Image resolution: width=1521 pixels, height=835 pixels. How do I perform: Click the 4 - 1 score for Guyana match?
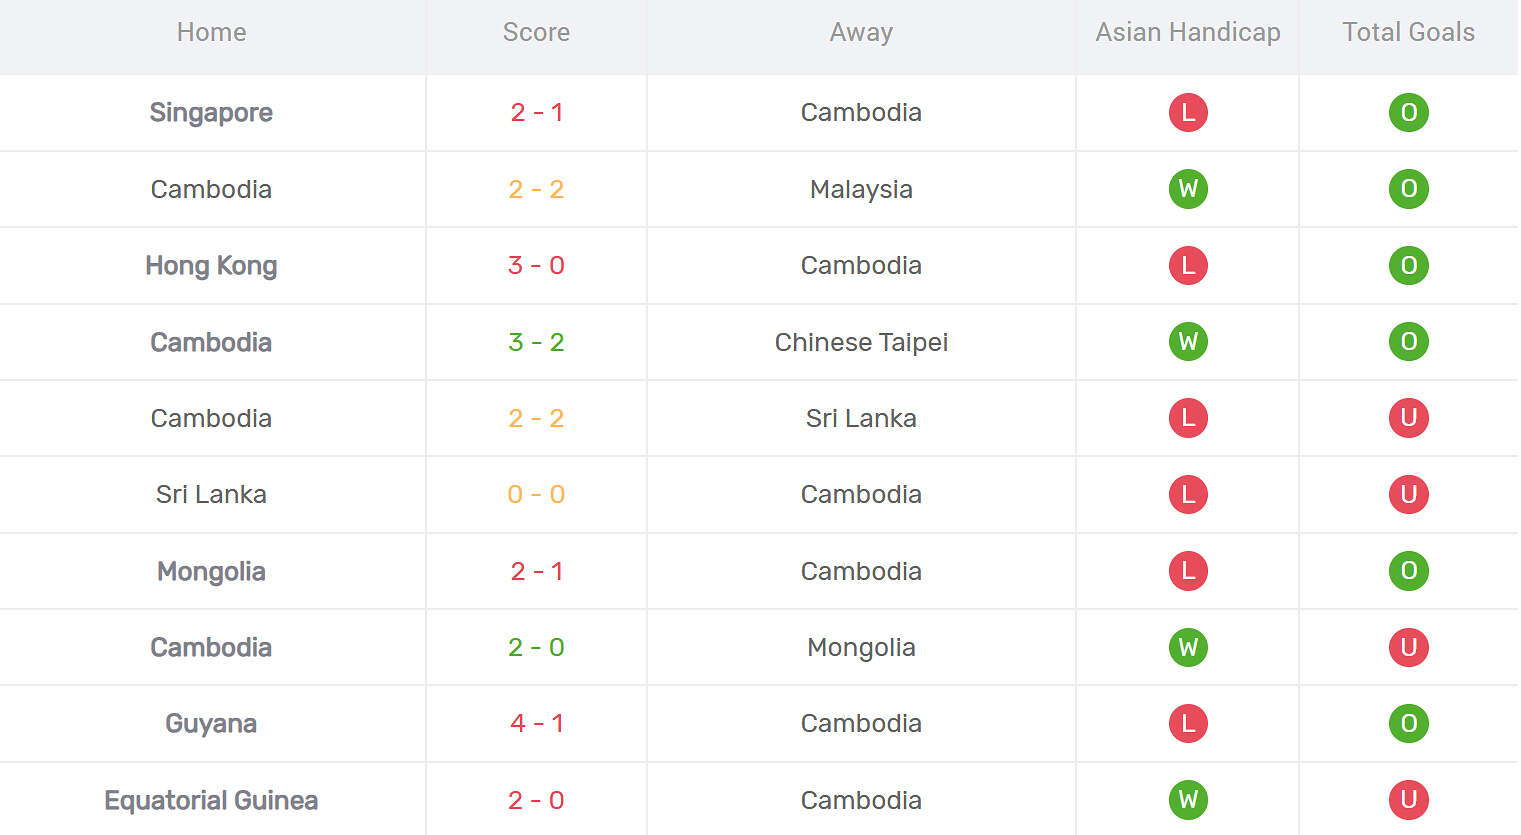pos(536,723)
